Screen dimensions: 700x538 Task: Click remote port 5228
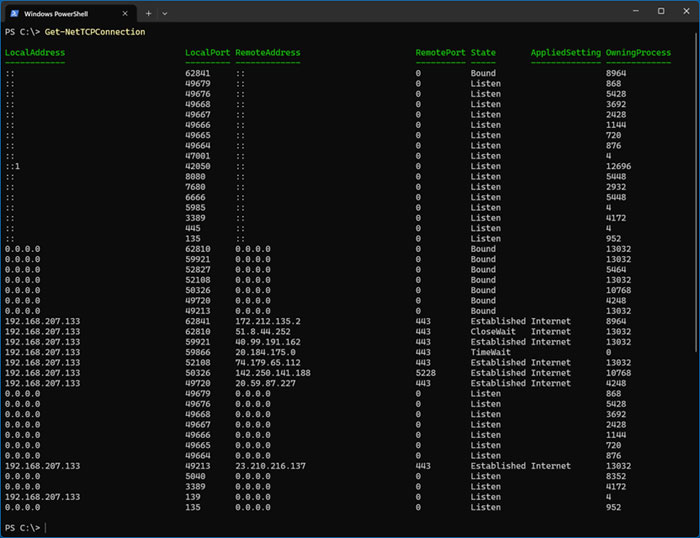point(425,372)
